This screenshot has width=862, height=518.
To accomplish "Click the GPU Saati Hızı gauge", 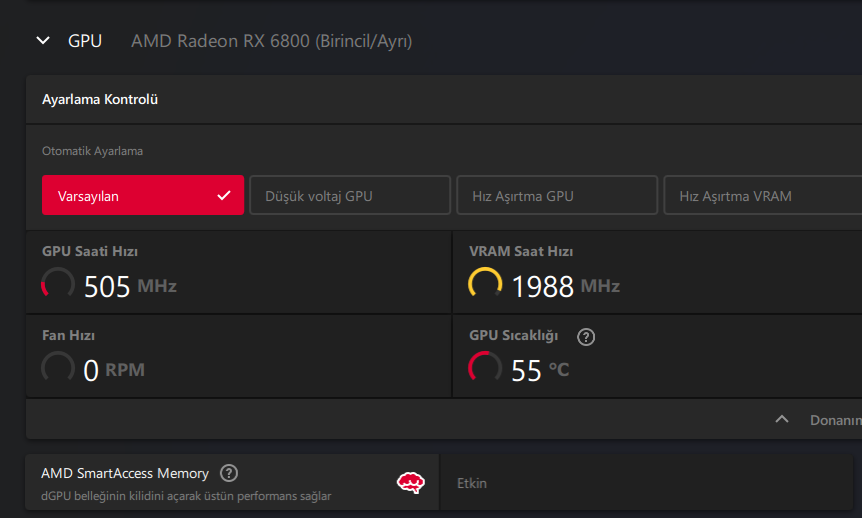I will 58,284.
